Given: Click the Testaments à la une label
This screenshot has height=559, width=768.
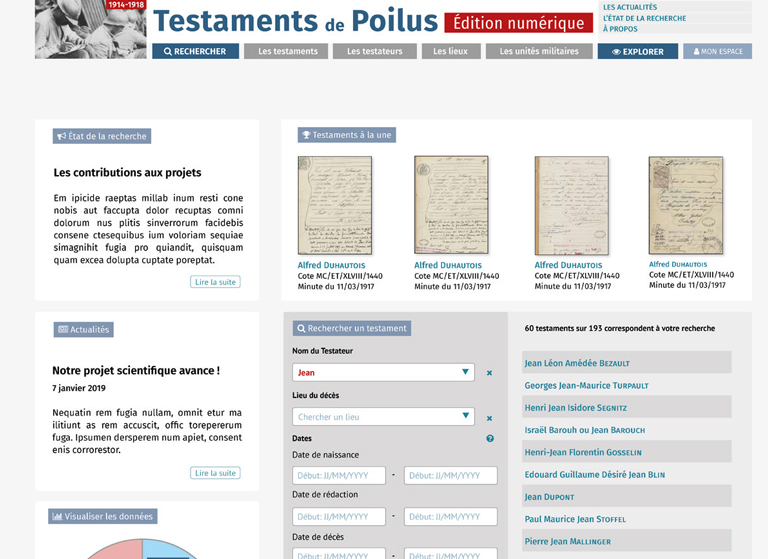Looking at the screenshot, I should pyautogui.click(x=347, y=135).
